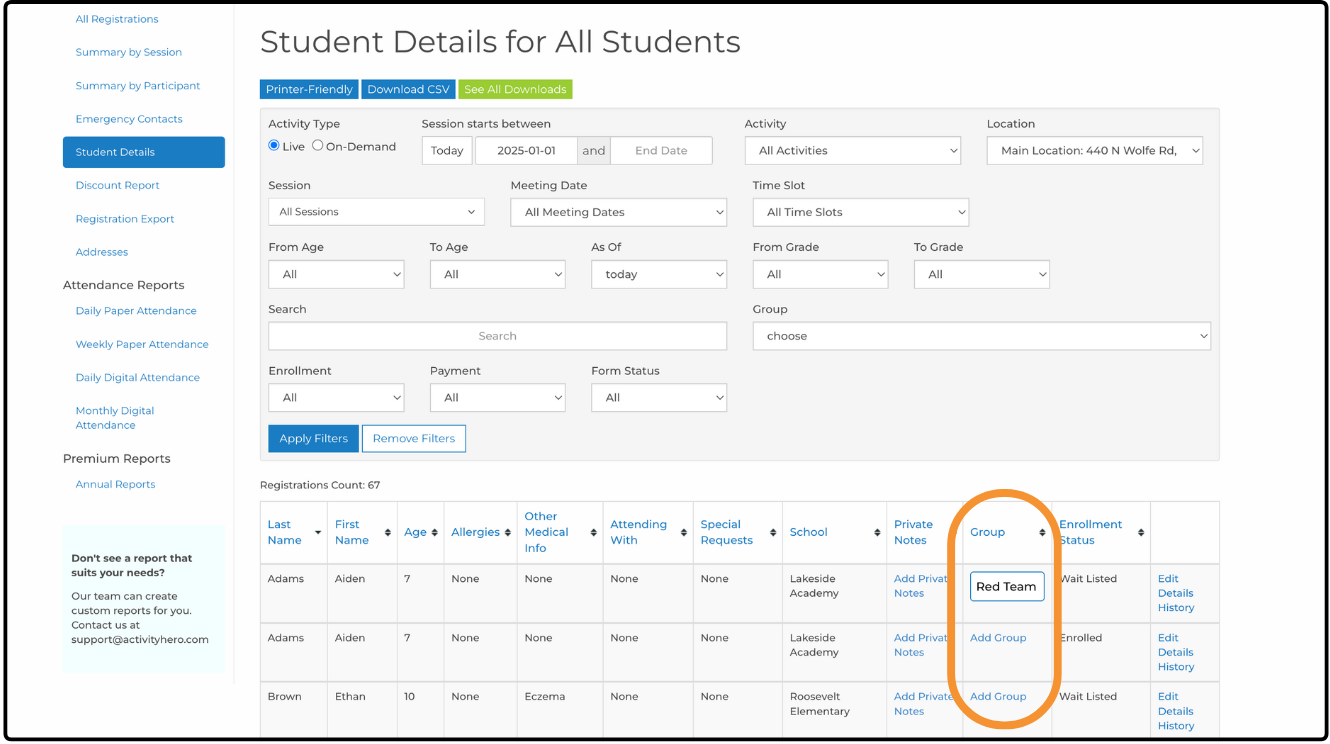1330x744 pixels.
Task: Sort table by Allergies column arrows
Action: coord(508,533)
